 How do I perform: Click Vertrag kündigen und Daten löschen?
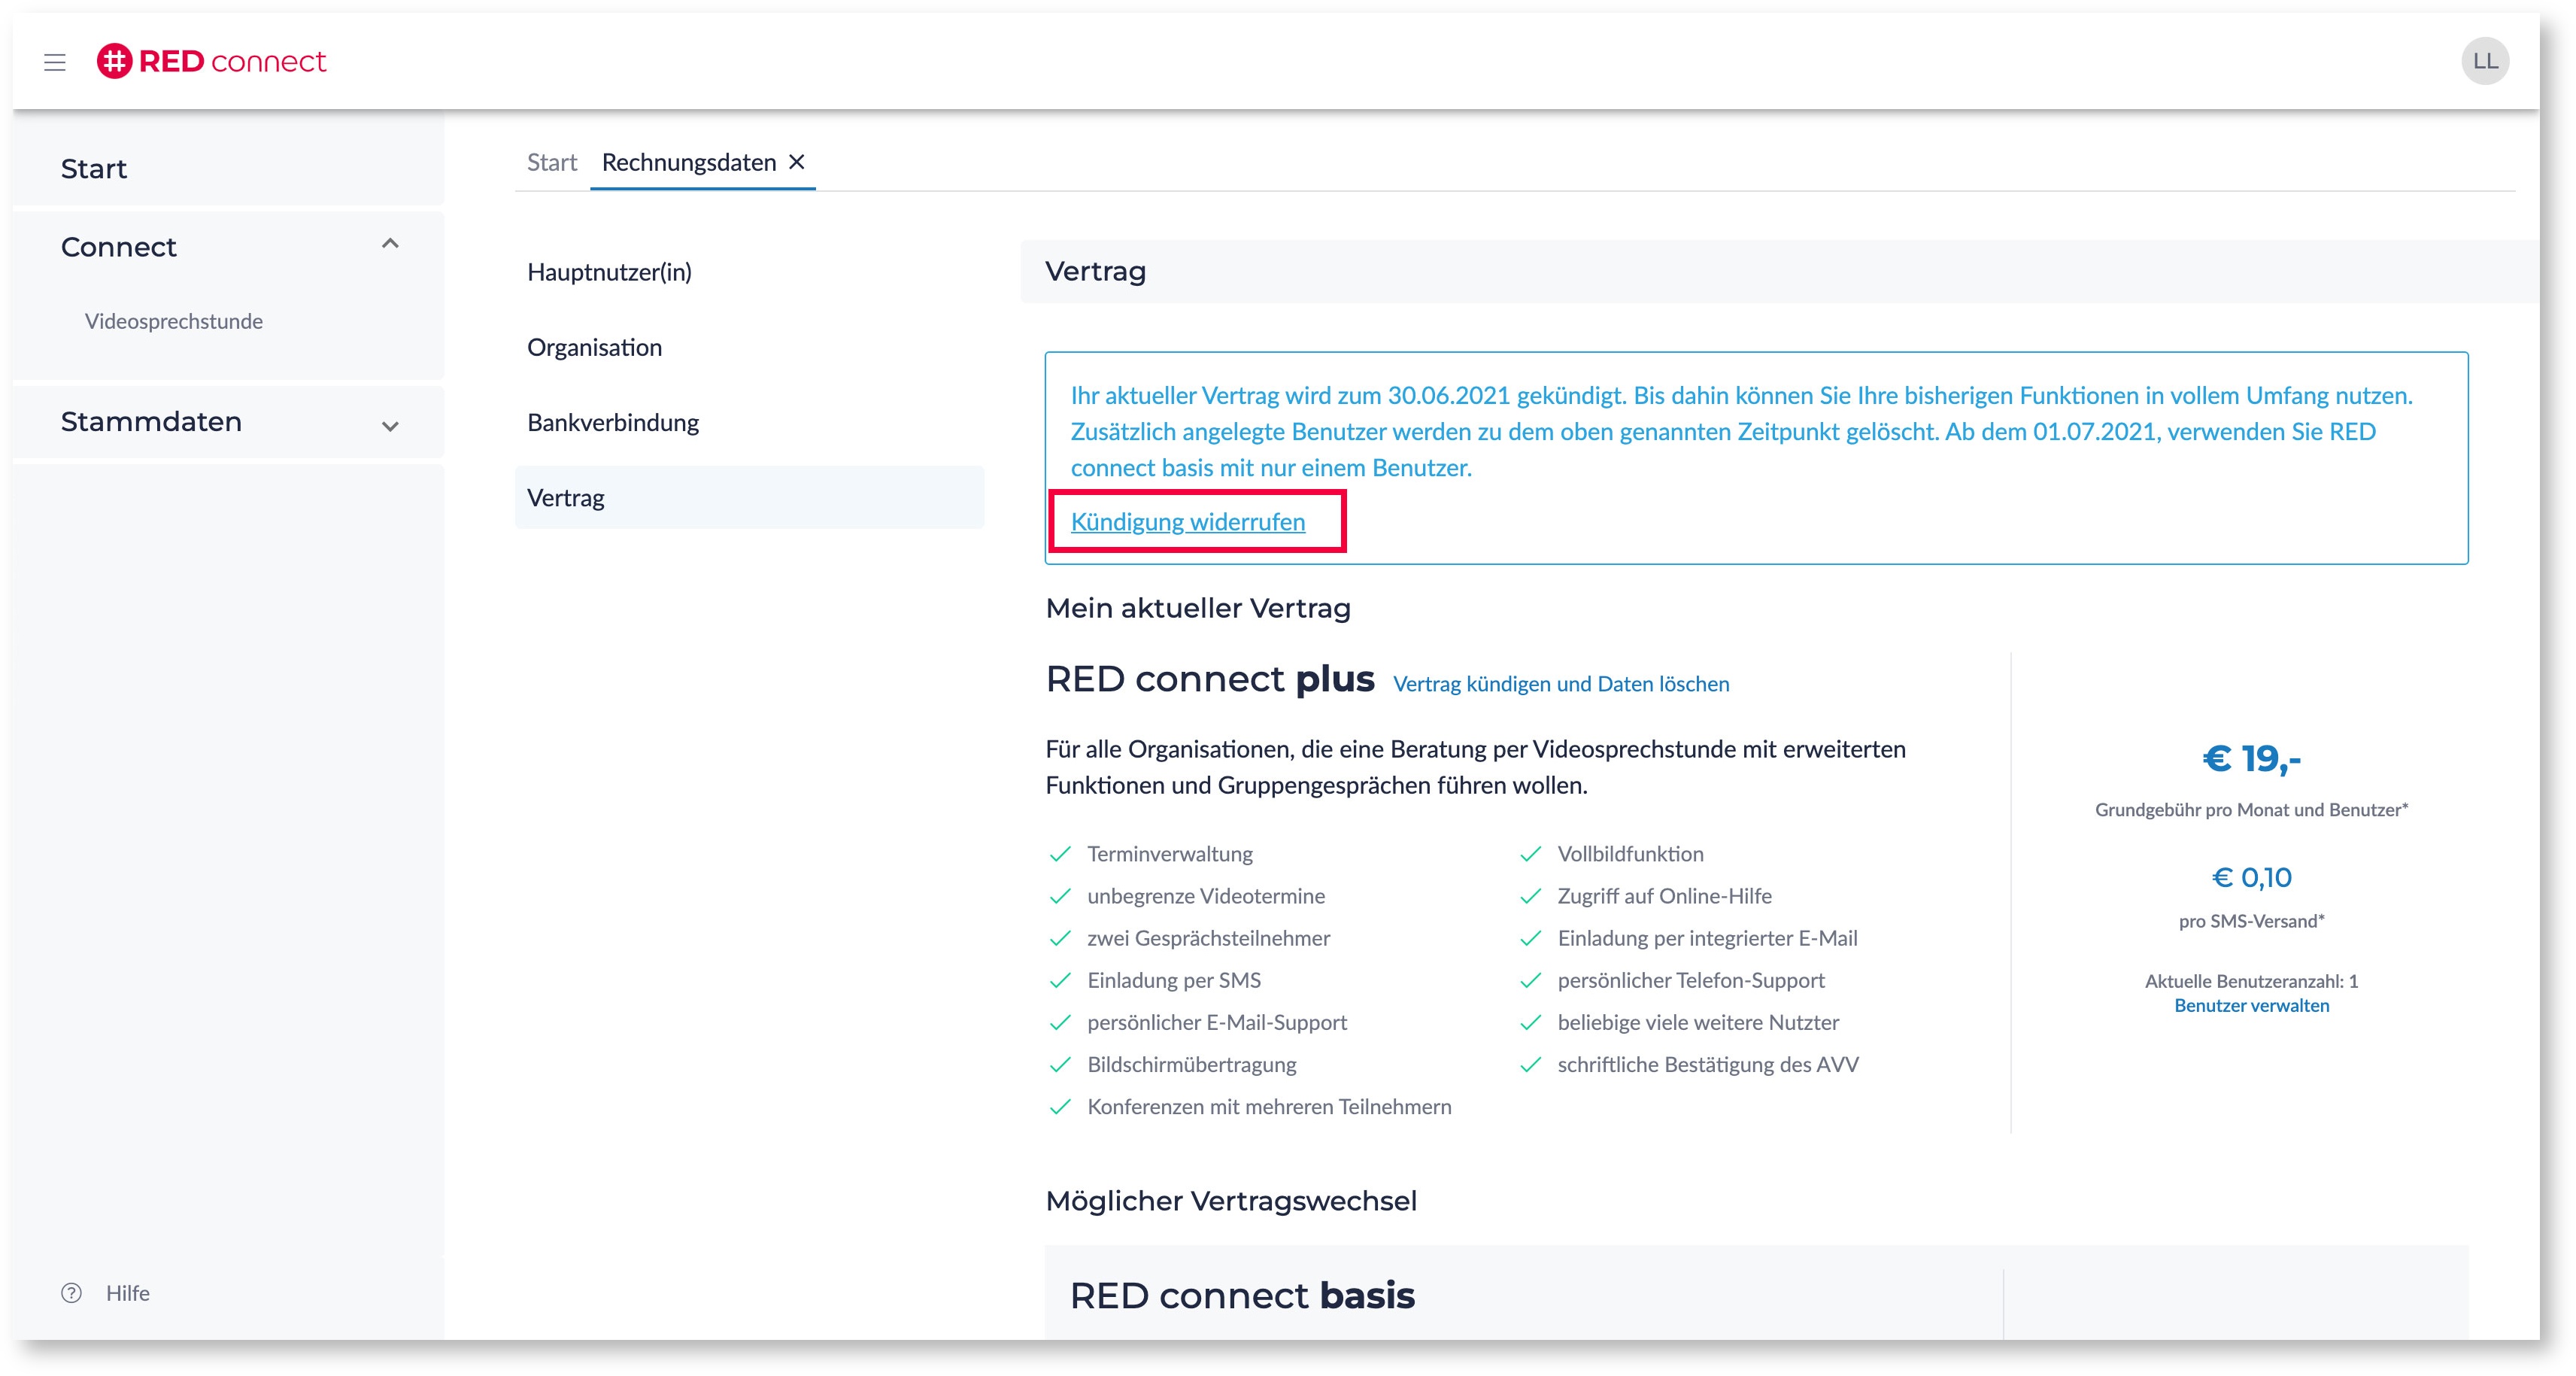[1560, 684]
